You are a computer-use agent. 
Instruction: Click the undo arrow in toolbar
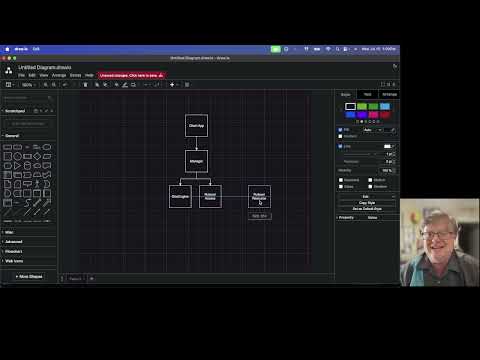tap(65, 85)
